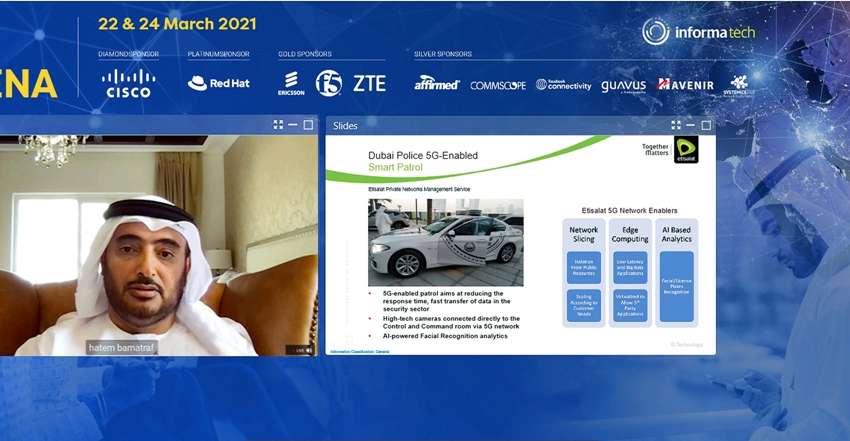This screenshot has width=850, height=441.
Task: Click the police car image on slide
Action: pyautogui.click(x=445, y=242)
